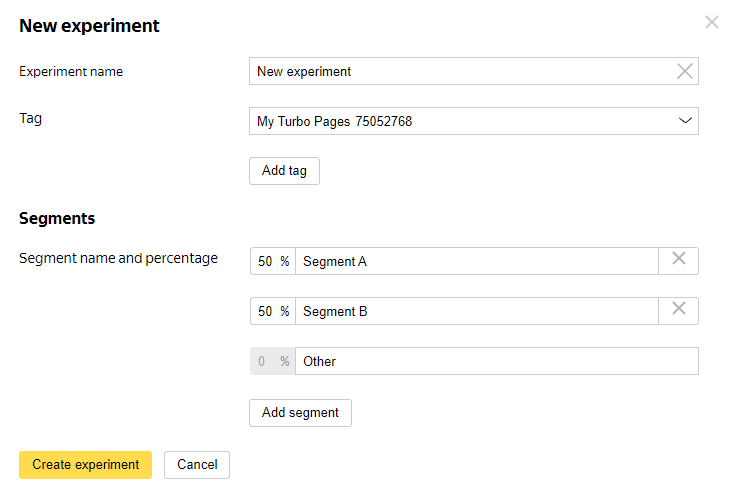Click the Tag field label
The height and width of the screenshot is (495, 739).
(x=31, y=119)
